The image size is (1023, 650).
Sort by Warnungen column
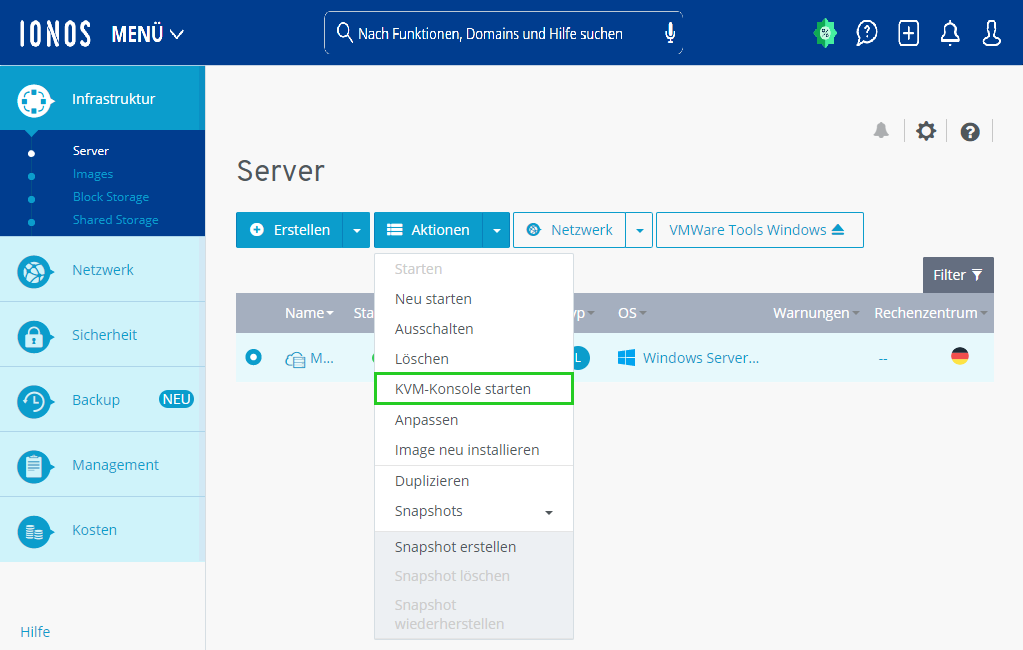(x=816, y=313)
